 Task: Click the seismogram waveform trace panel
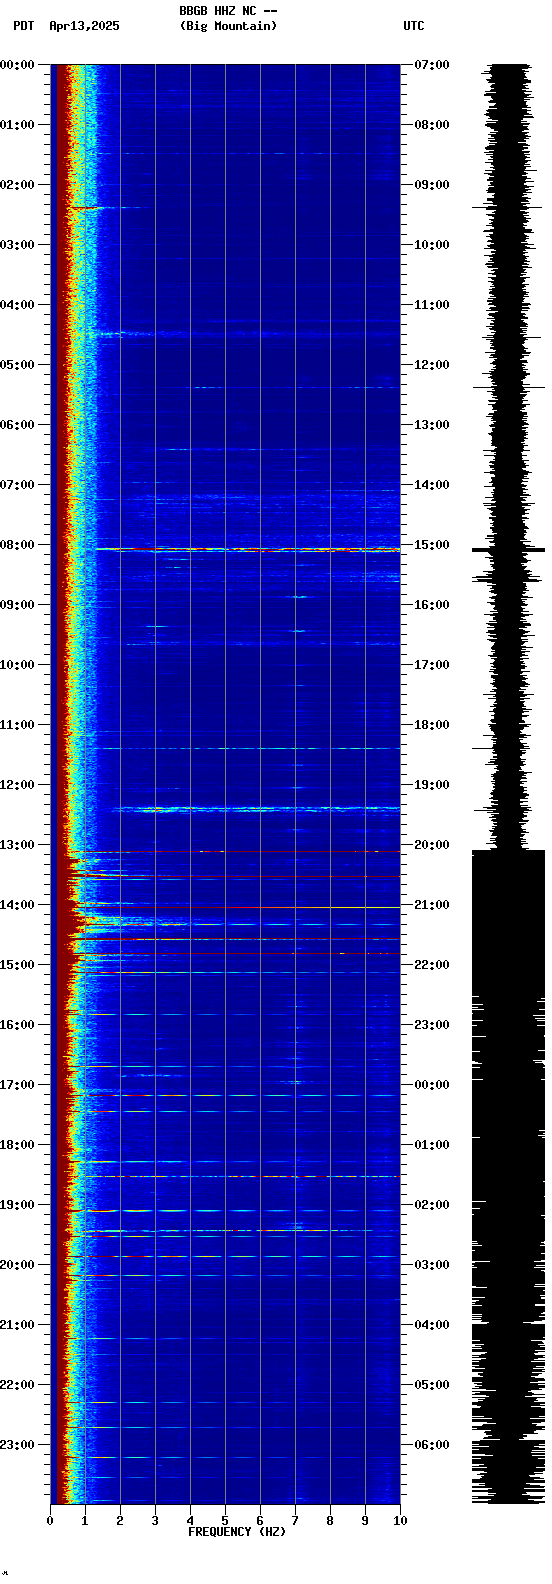(508, 784)
